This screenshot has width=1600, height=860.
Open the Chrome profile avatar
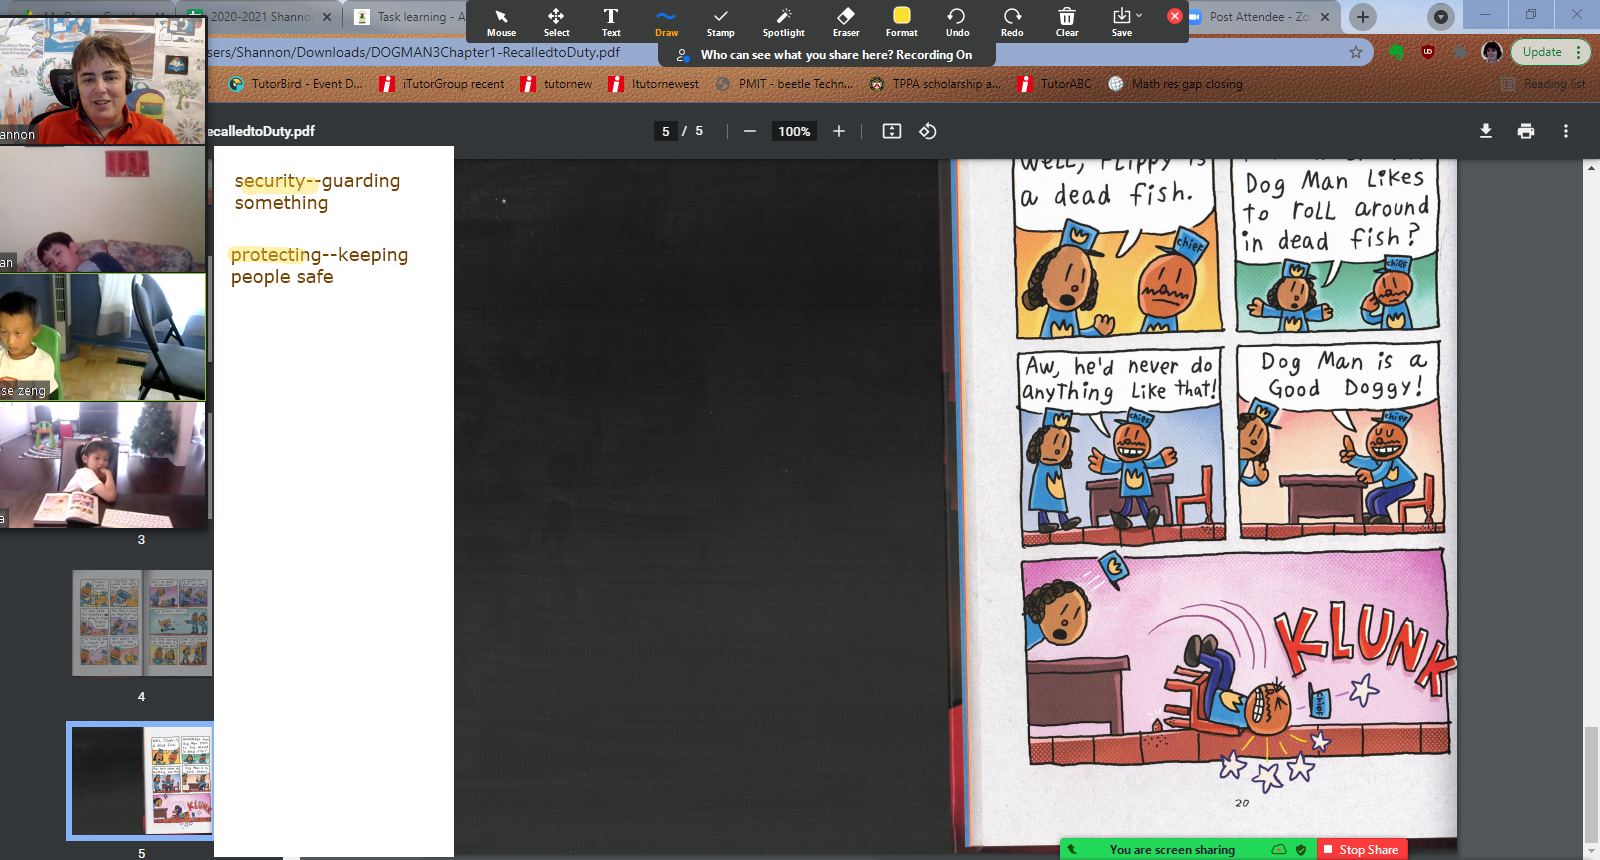click(x=1492, y=52)
